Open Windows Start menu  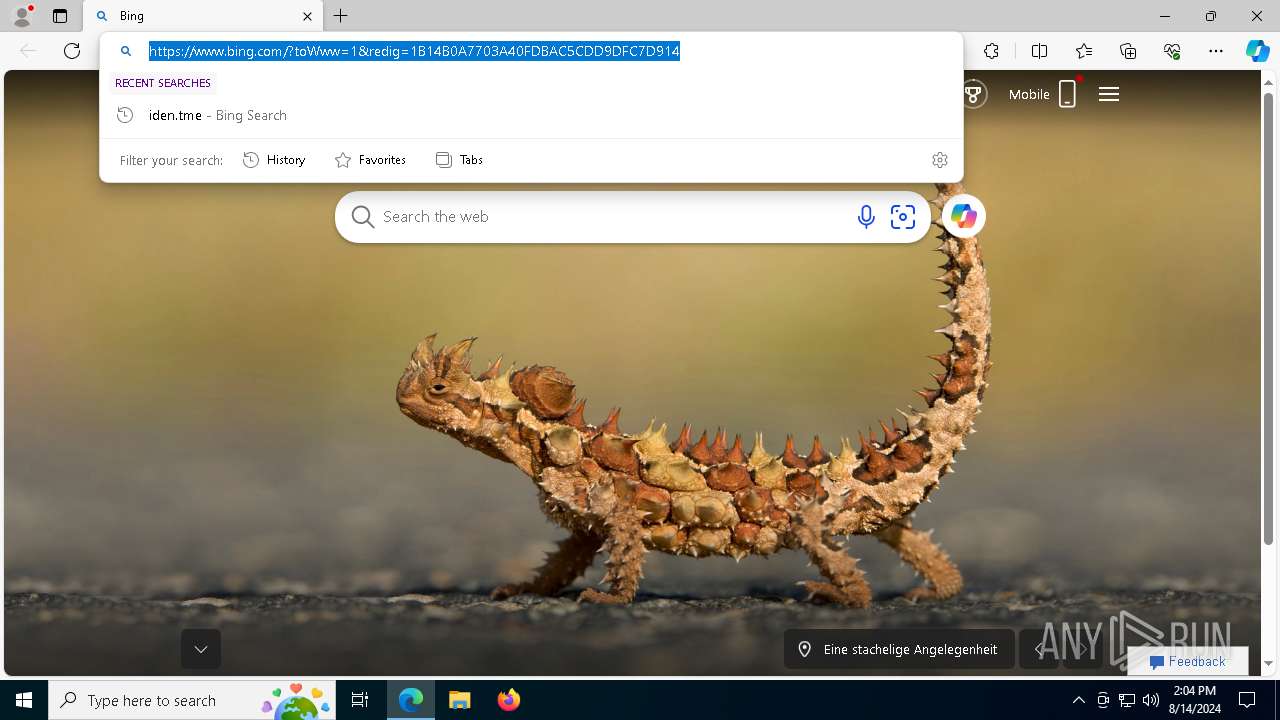click(24, 700)
